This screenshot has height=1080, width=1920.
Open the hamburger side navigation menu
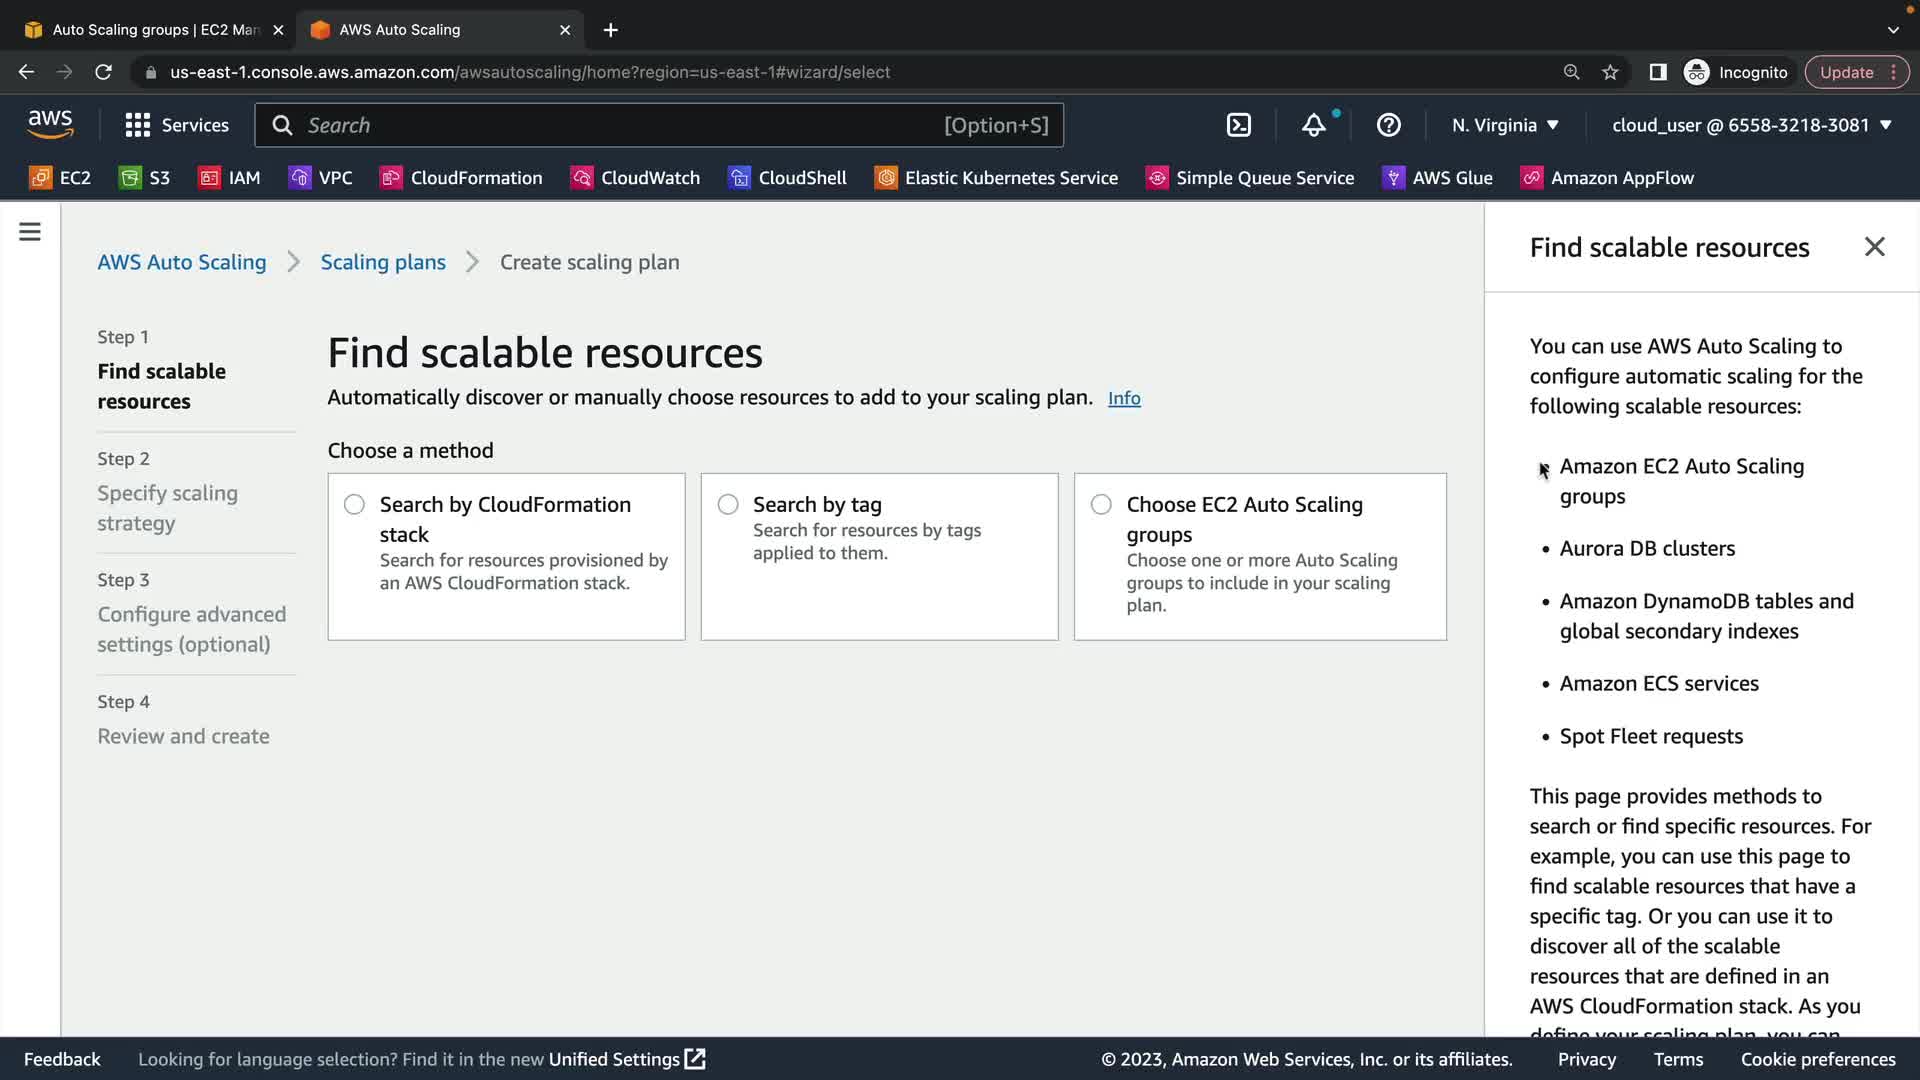coord(30,232)
